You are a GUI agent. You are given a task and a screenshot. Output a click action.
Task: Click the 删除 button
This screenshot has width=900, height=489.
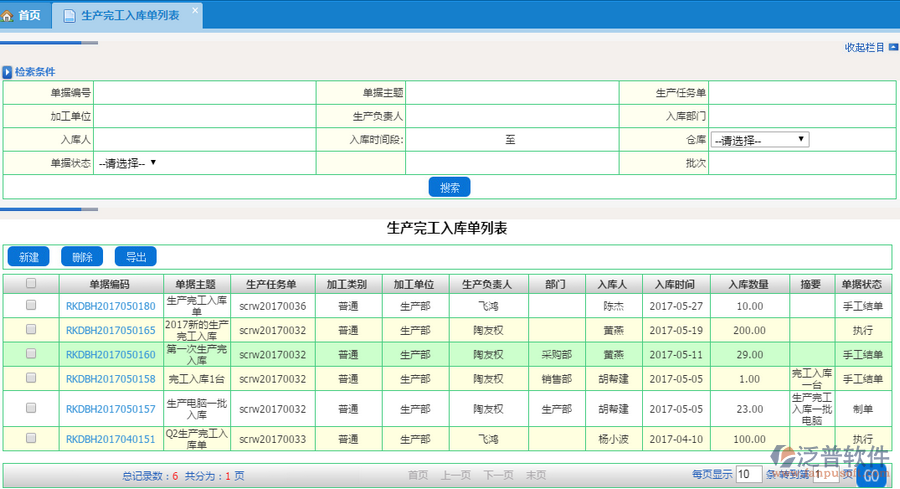(82, 257)
